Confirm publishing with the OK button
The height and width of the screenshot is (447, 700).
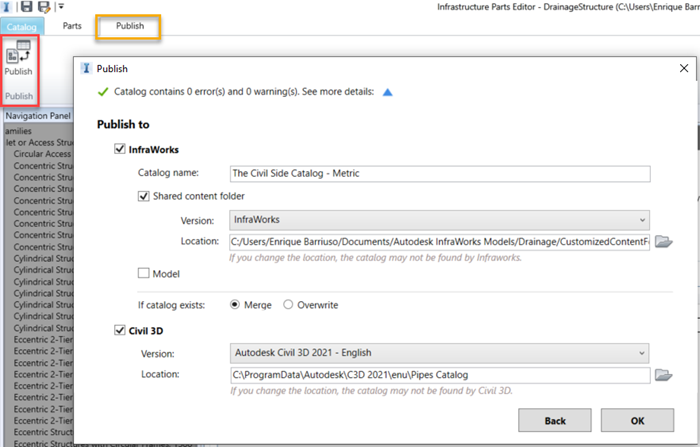tap(637, 420)
